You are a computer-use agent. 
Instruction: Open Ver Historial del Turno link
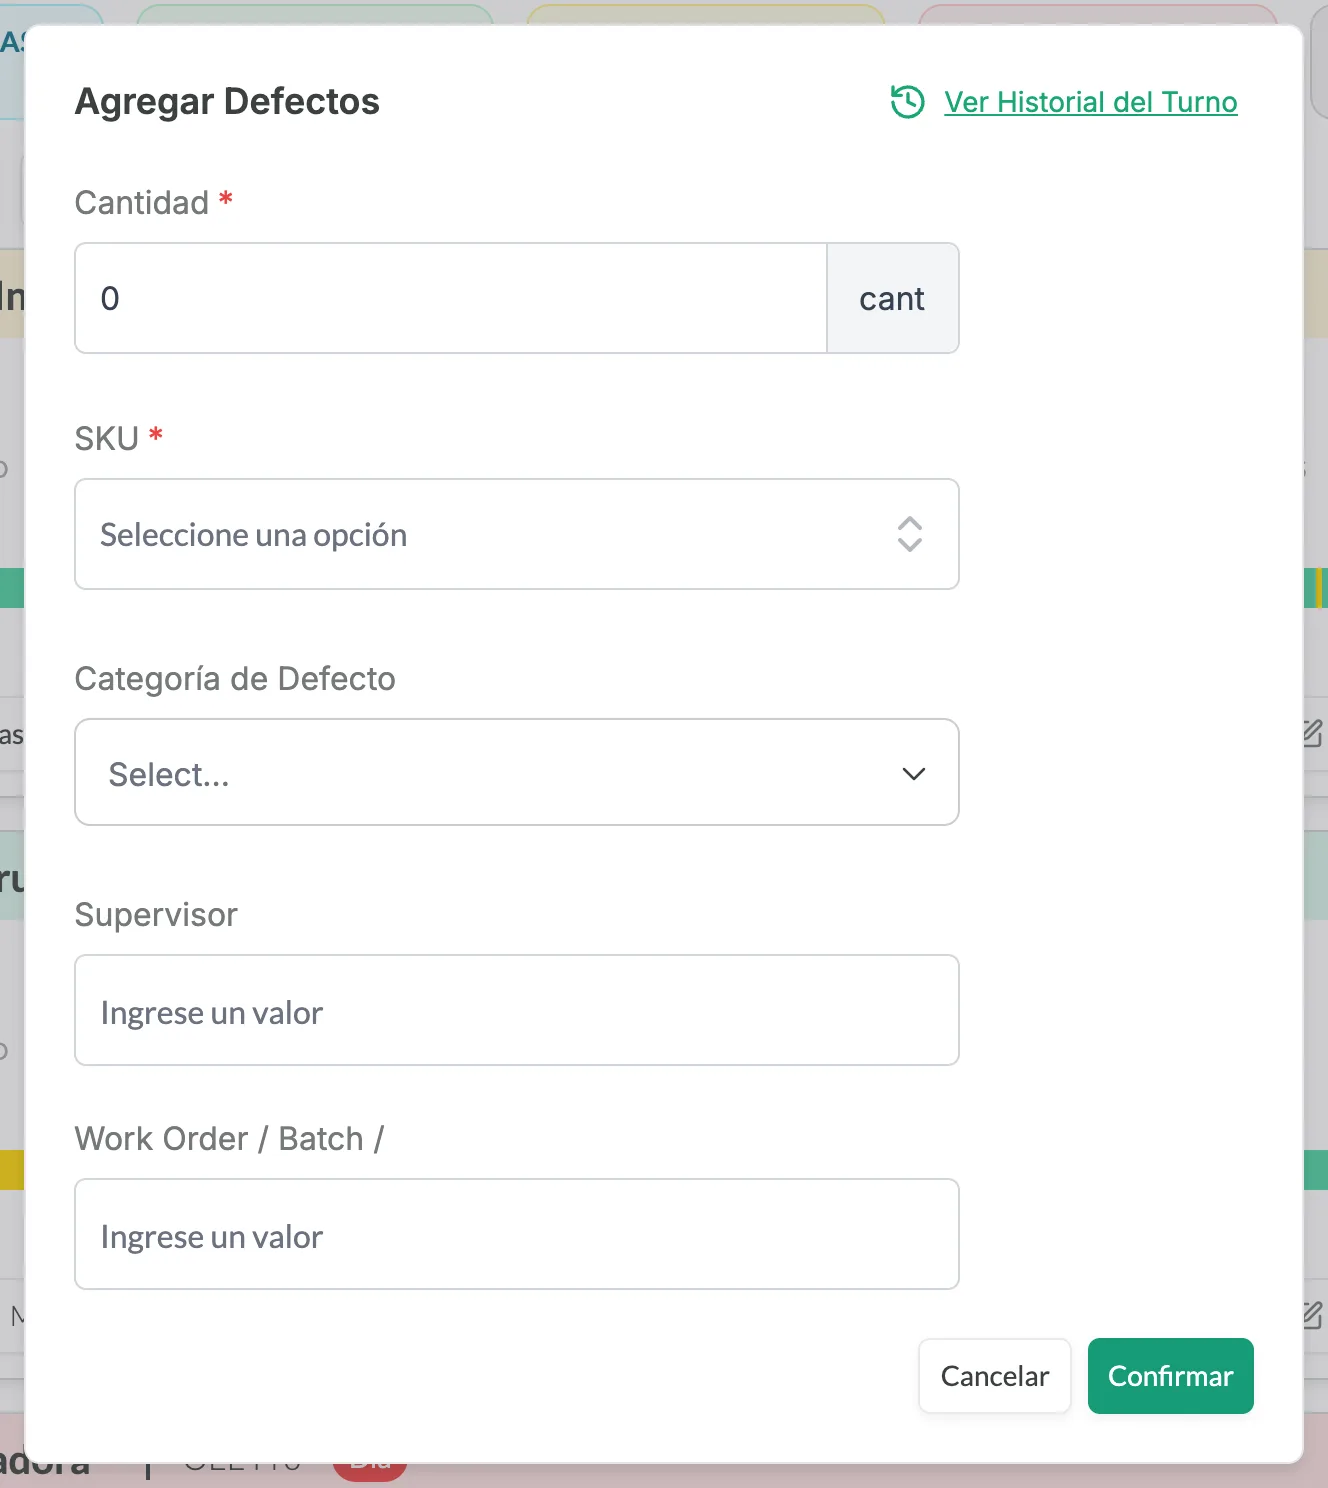[x=1090, y=102]
